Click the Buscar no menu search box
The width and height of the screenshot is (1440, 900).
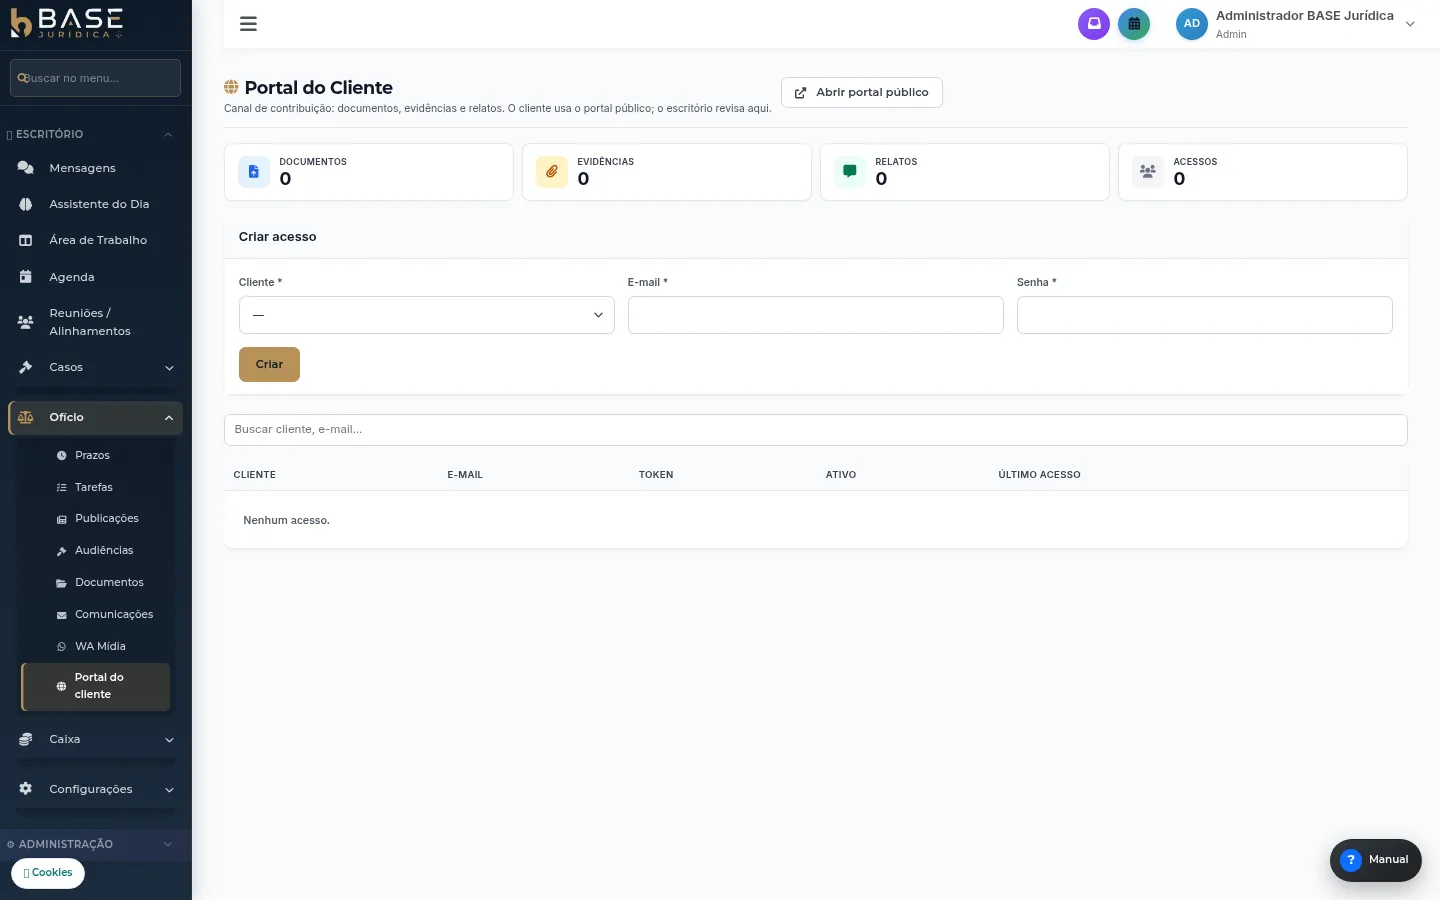click(95, 78)
